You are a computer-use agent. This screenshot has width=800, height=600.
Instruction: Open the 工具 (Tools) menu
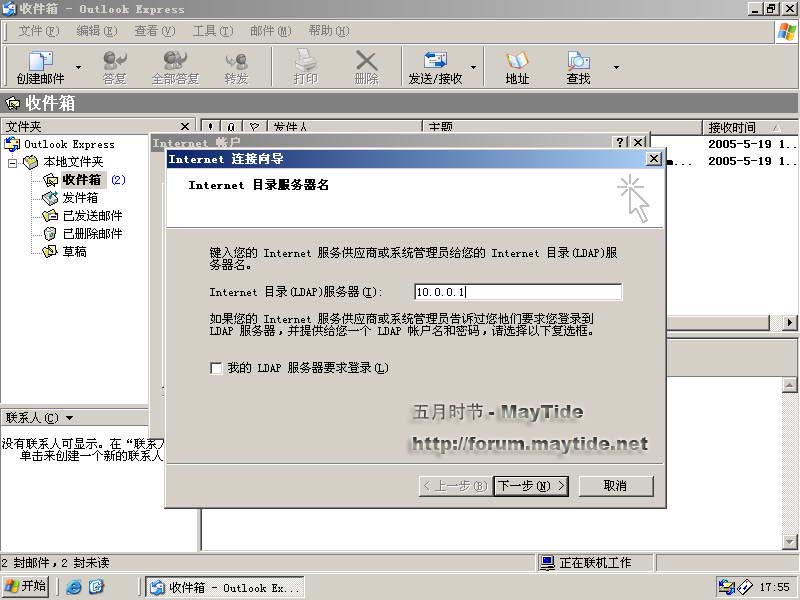click(x=211, y=31)
